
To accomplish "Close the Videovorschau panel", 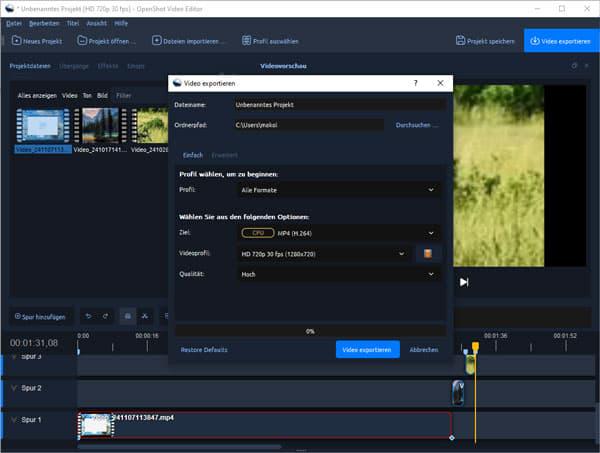I will pos(586,66).
